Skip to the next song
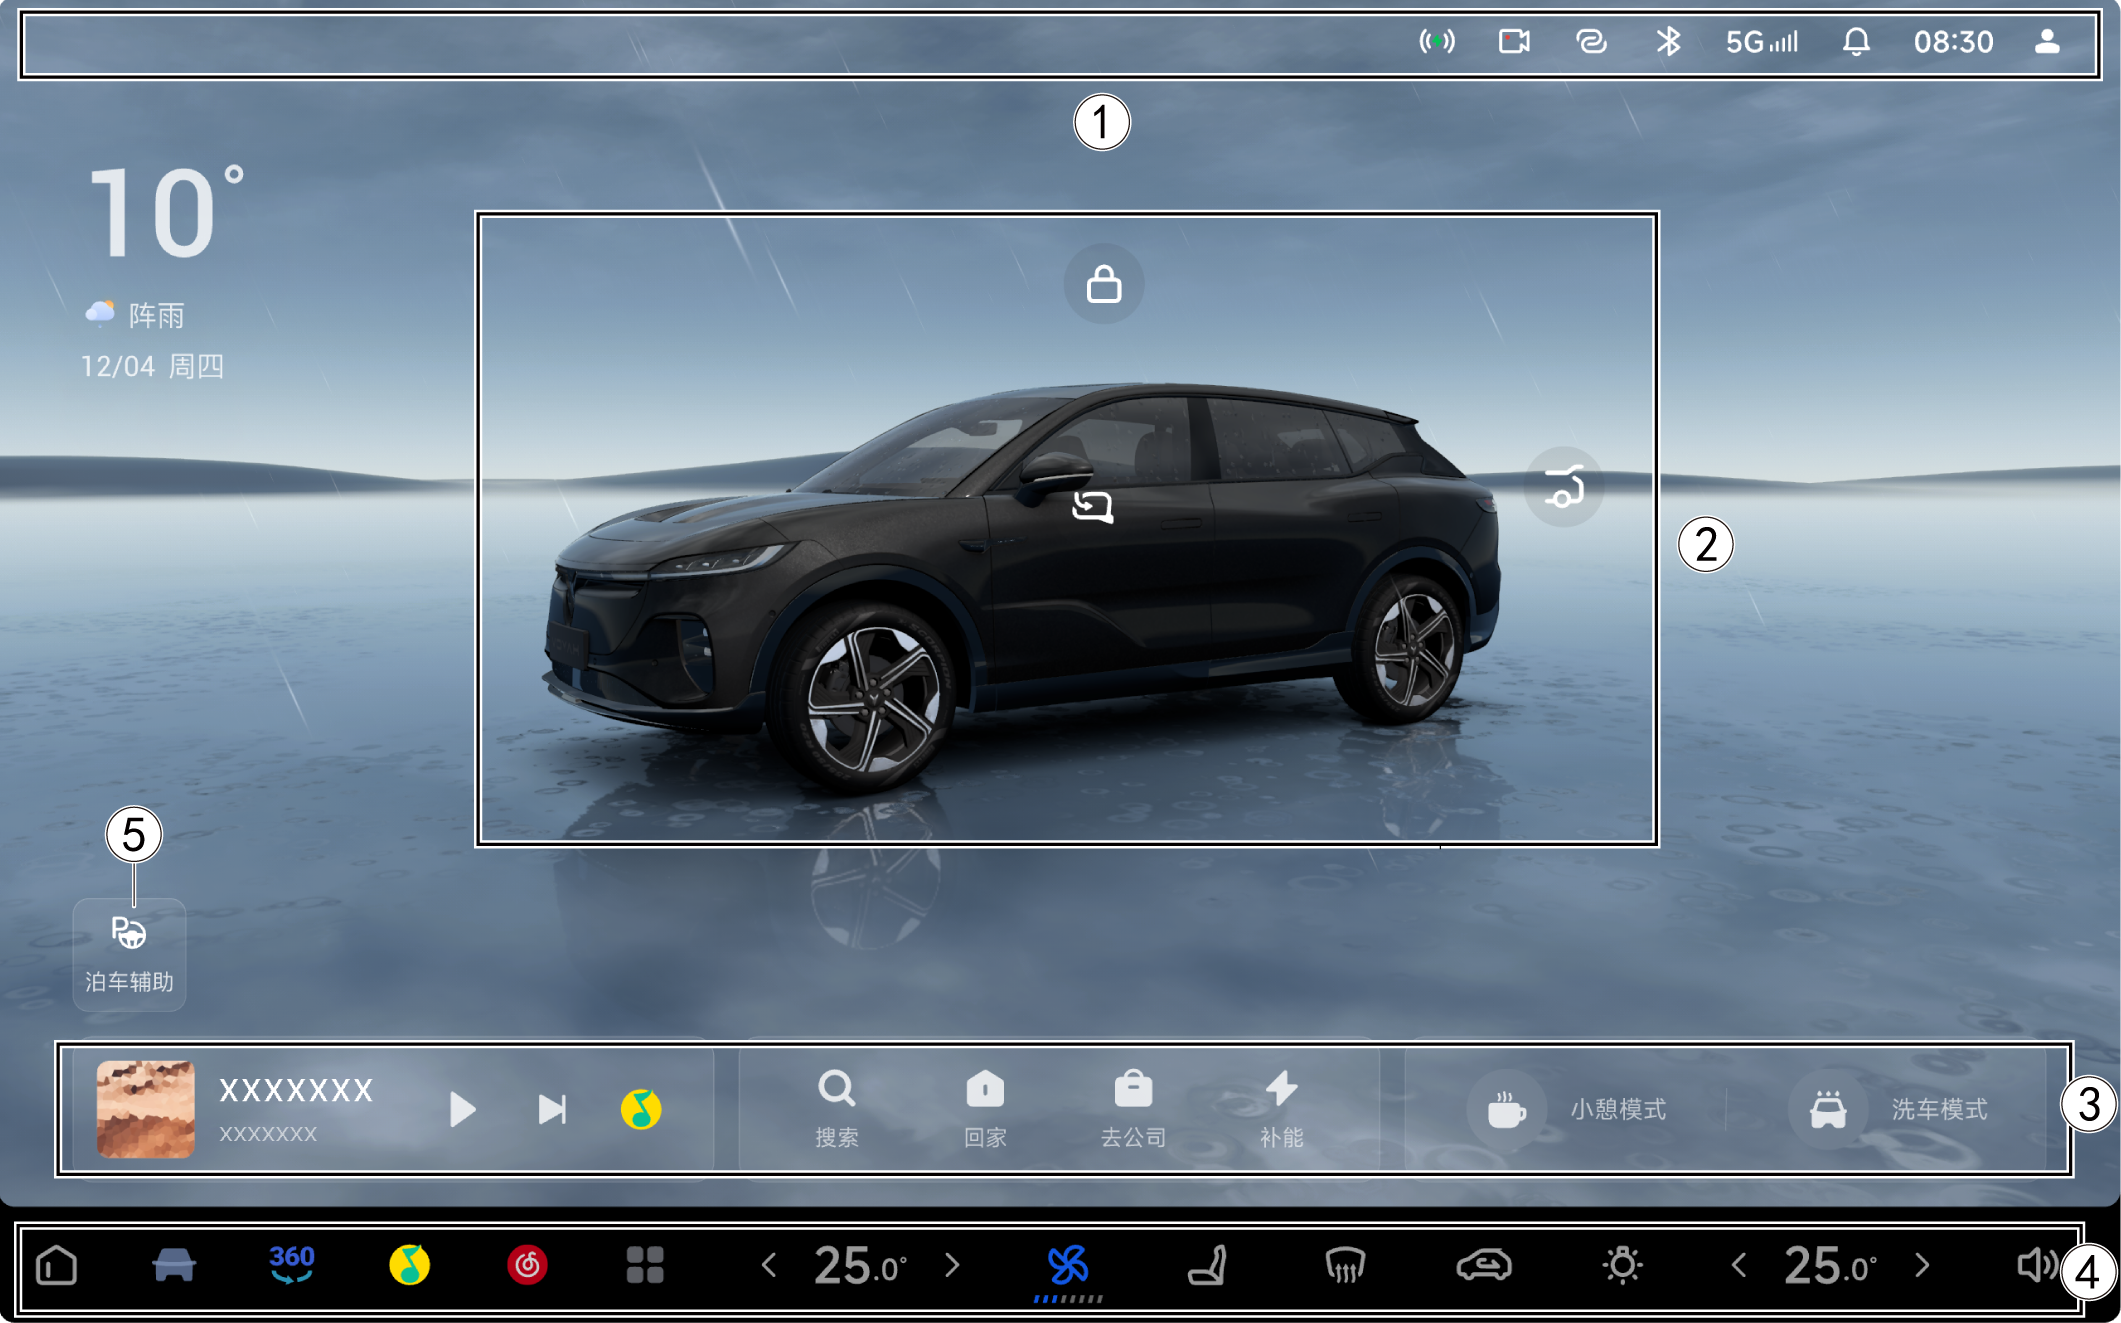 click(x=552, y=1109)
